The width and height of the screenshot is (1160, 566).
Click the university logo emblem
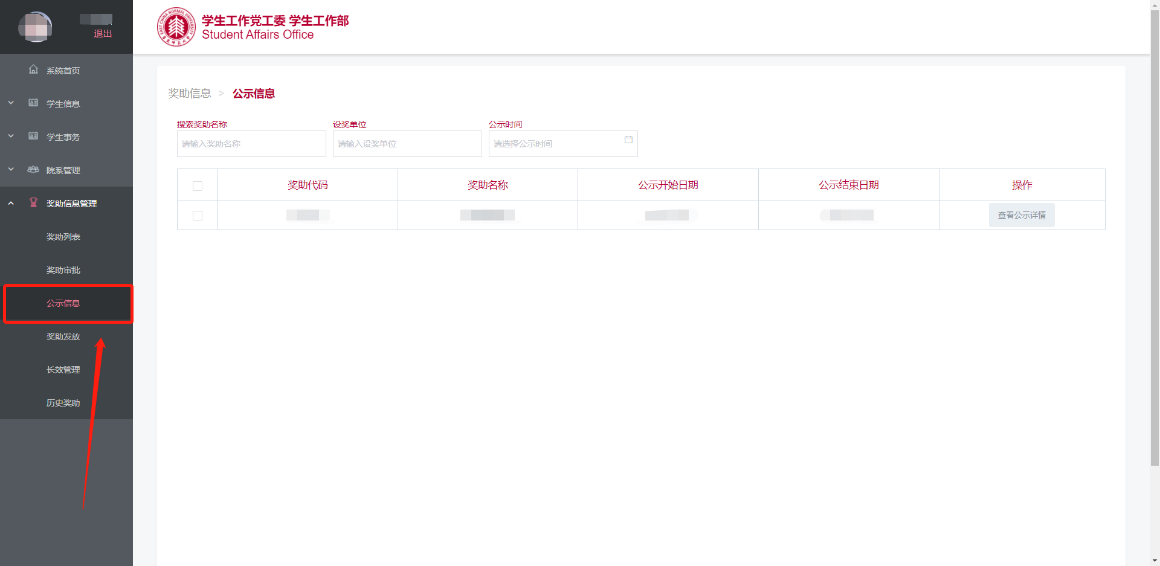pos(176,27)
